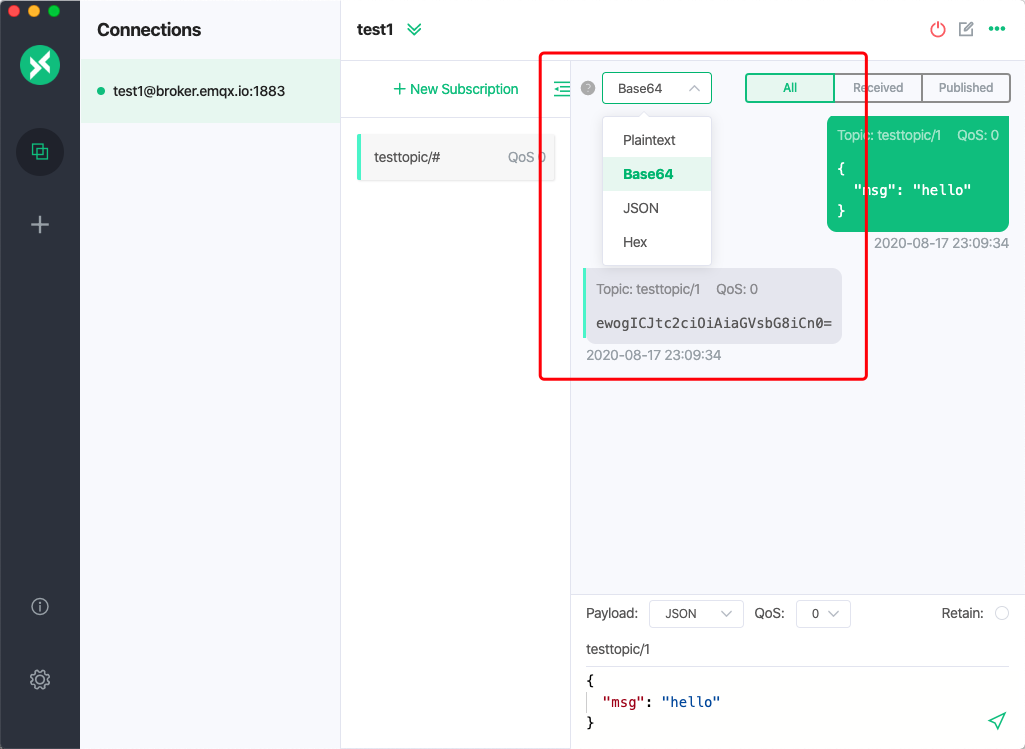Click the plus icon for new connection

point(40,224)
